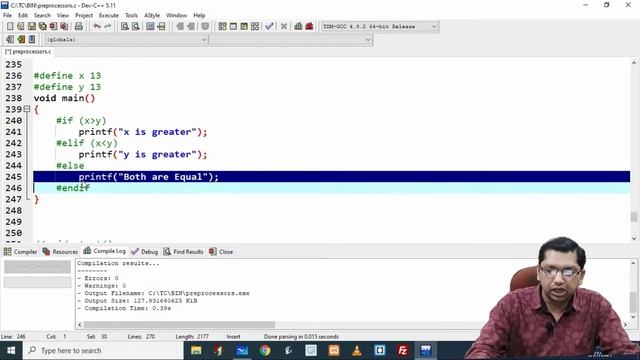Click the Save All toolbar icon

coord(42,27)
